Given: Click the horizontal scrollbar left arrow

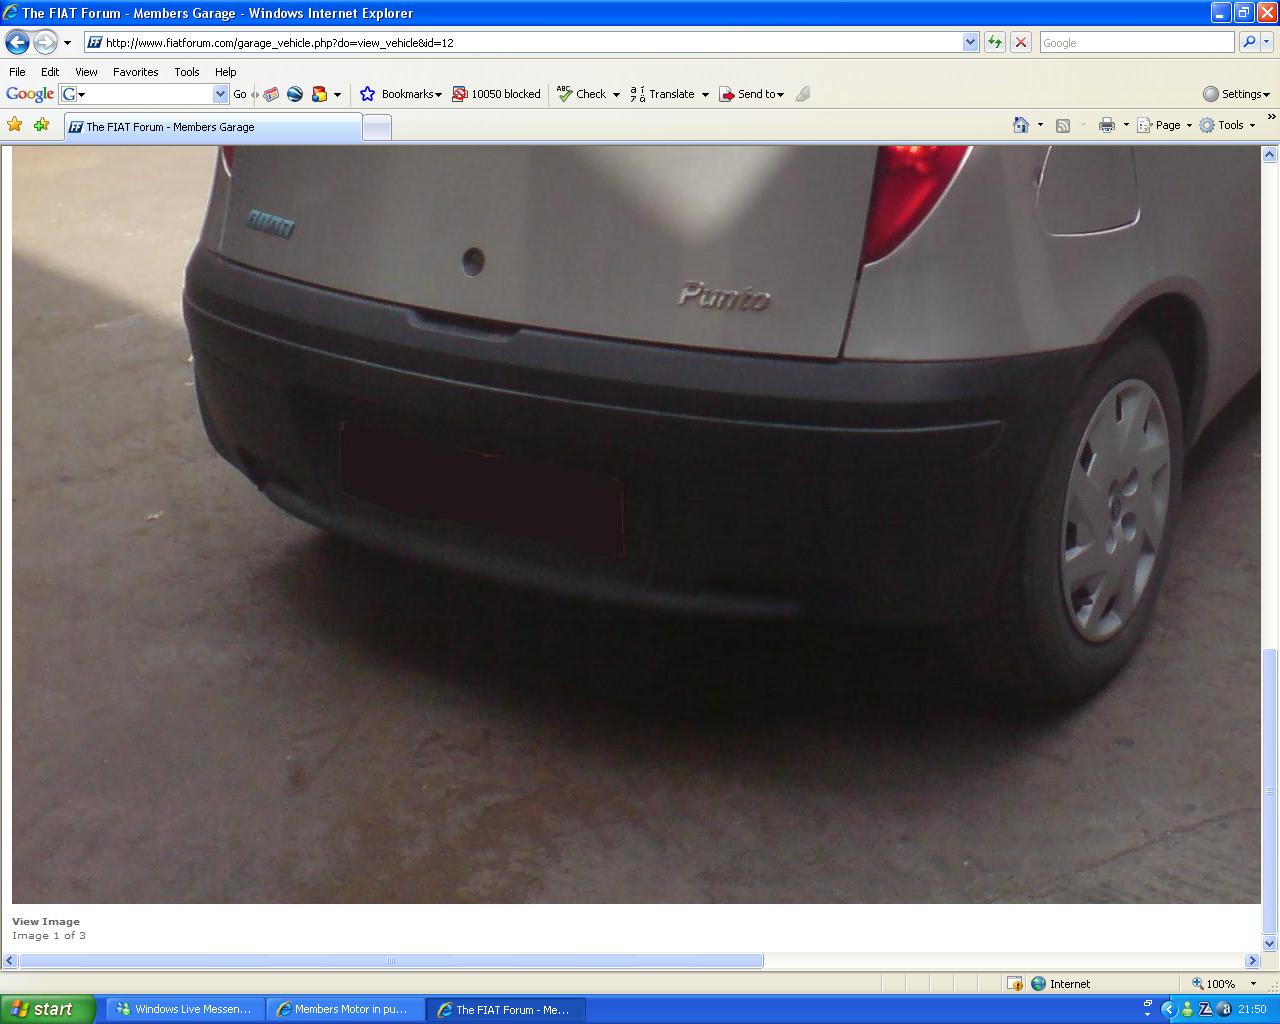Looking at the screenshot, I should point(10,960).
